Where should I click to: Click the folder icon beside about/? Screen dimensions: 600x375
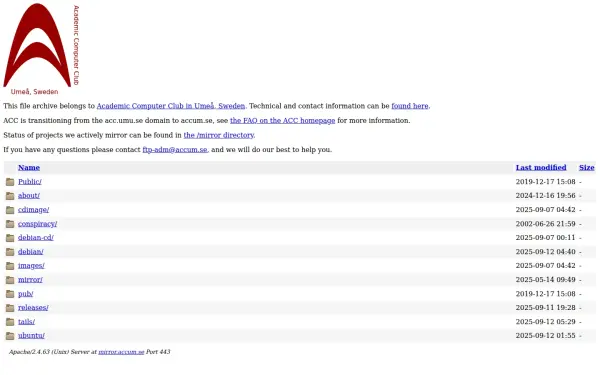pyautogui.click(x=10, y=196)
